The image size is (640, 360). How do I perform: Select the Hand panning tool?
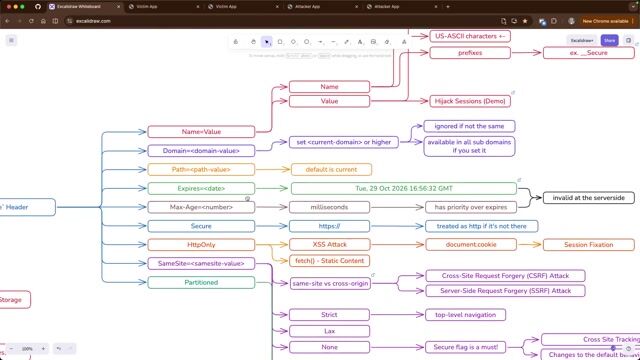253,42
